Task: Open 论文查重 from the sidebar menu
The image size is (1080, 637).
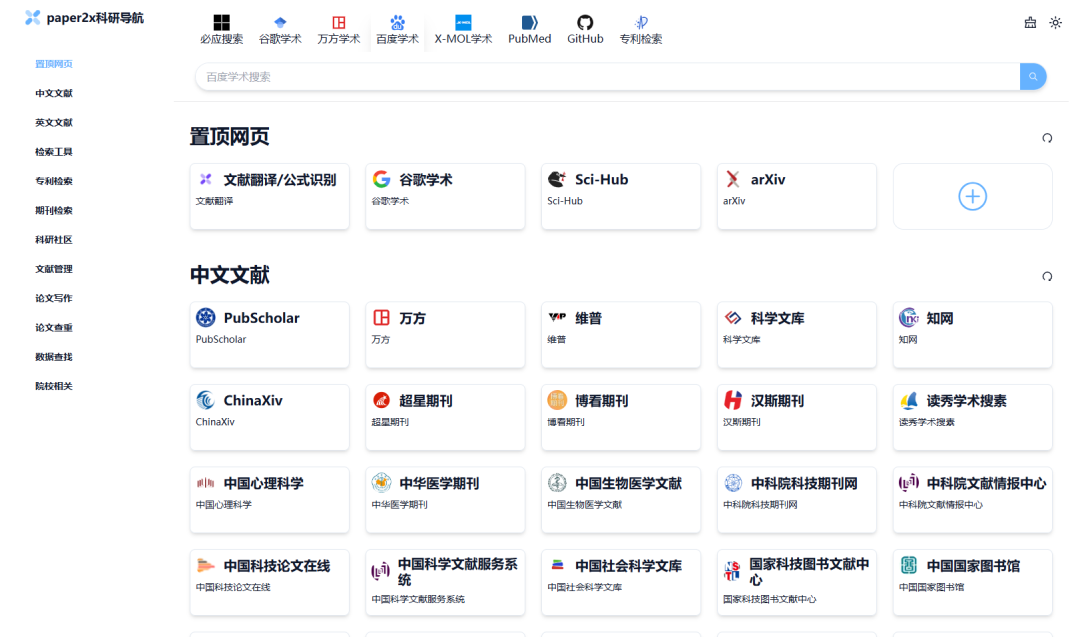Action: pos(54,327)
